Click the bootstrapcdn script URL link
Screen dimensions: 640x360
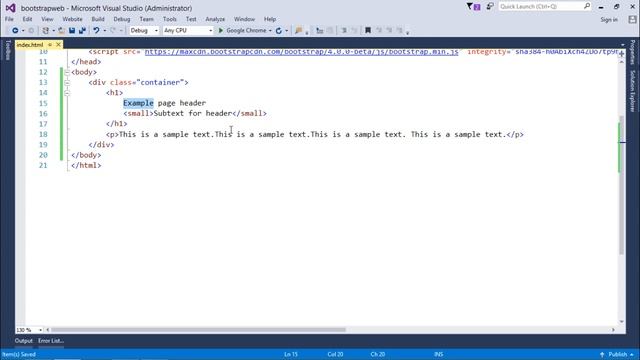(302, 52)
